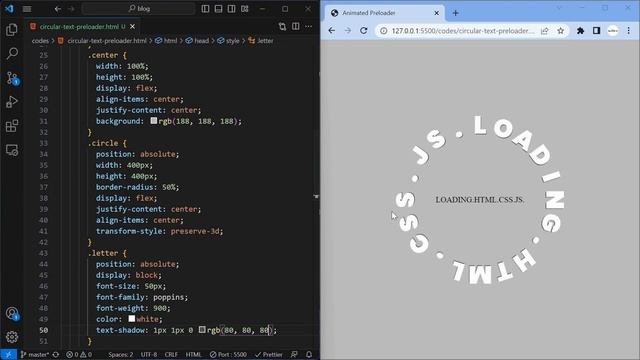
Task: Click the browser address bar URL
Action: coord(462,31)
